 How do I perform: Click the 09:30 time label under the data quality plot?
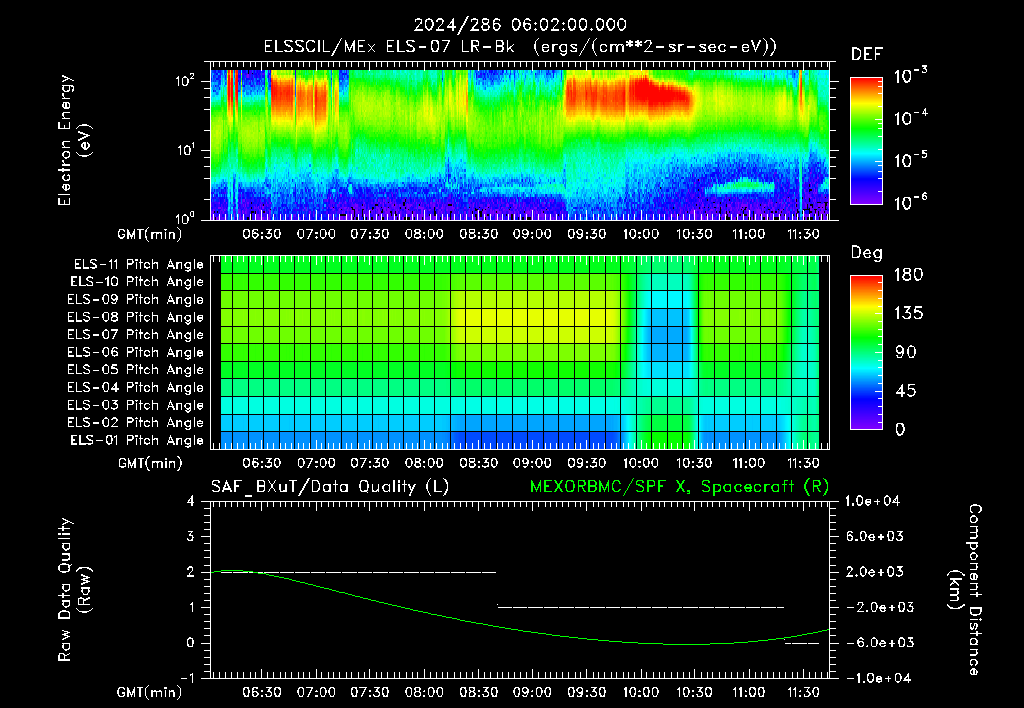[x=586, y=692]
